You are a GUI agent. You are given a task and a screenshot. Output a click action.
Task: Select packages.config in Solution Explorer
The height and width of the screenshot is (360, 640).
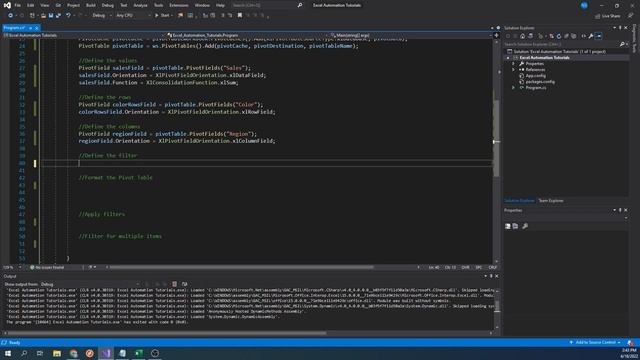click(x=540, y=82)
